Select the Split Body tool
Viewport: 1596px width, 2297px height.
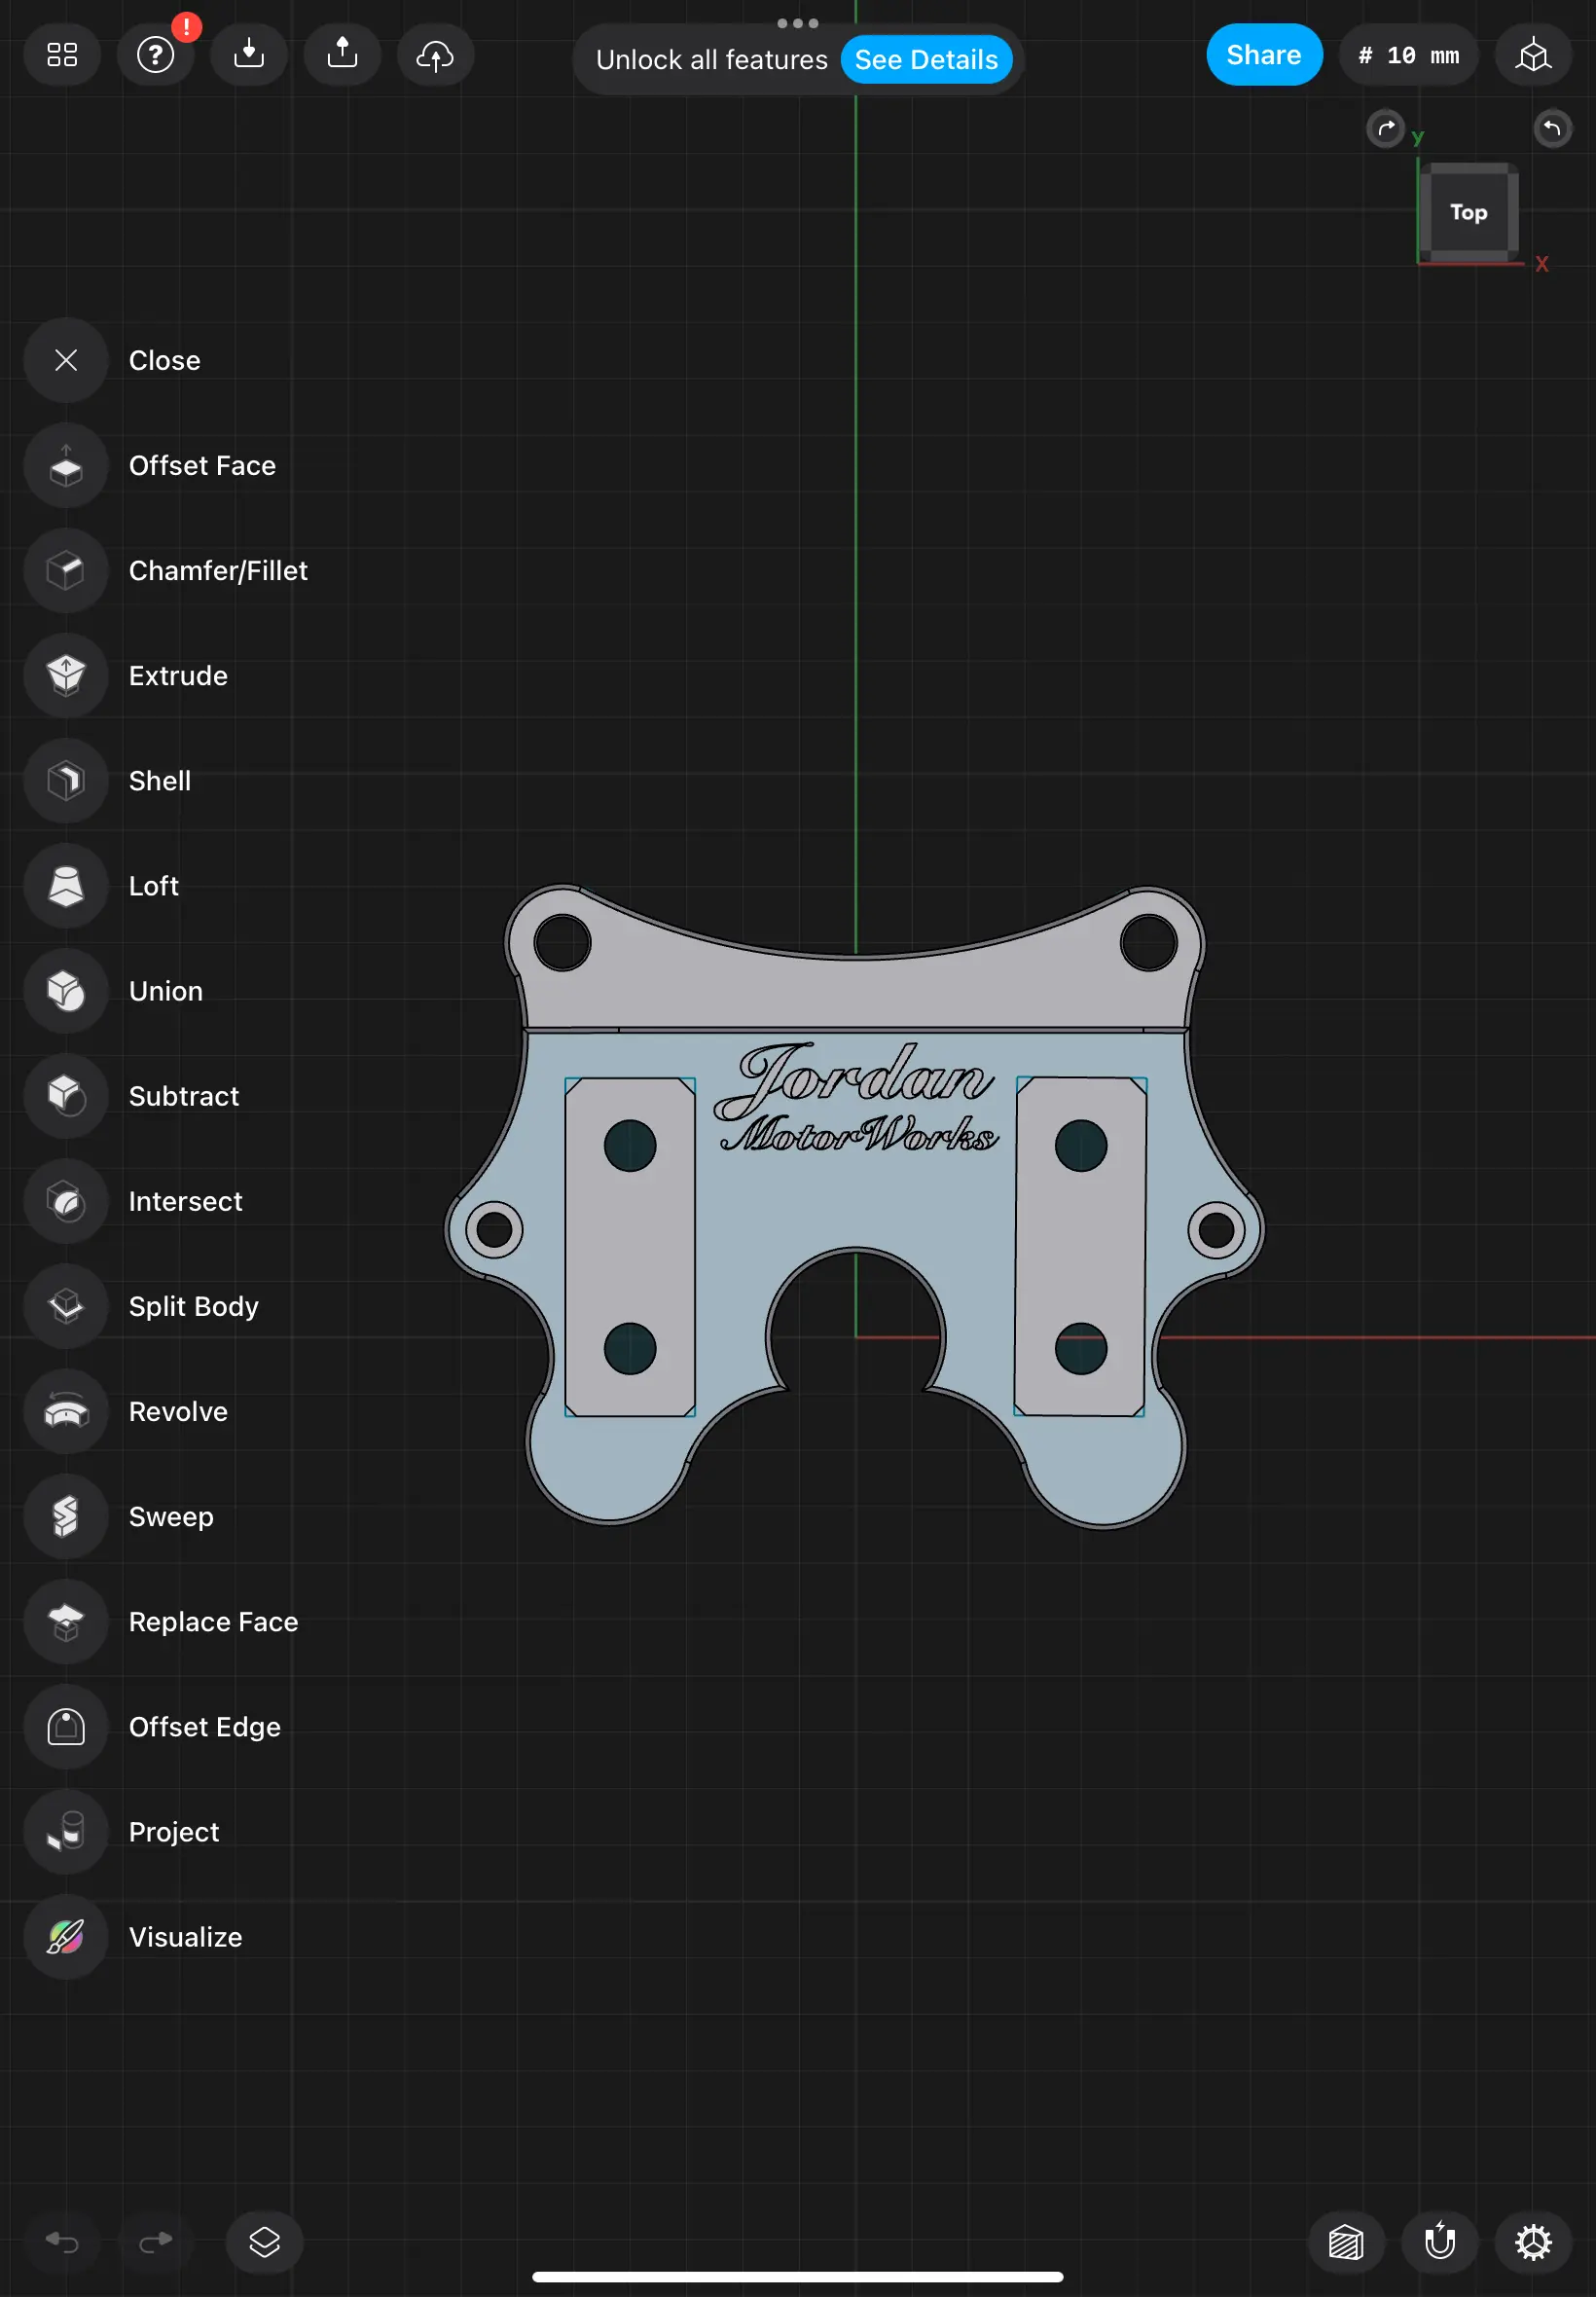point(64,1306)
